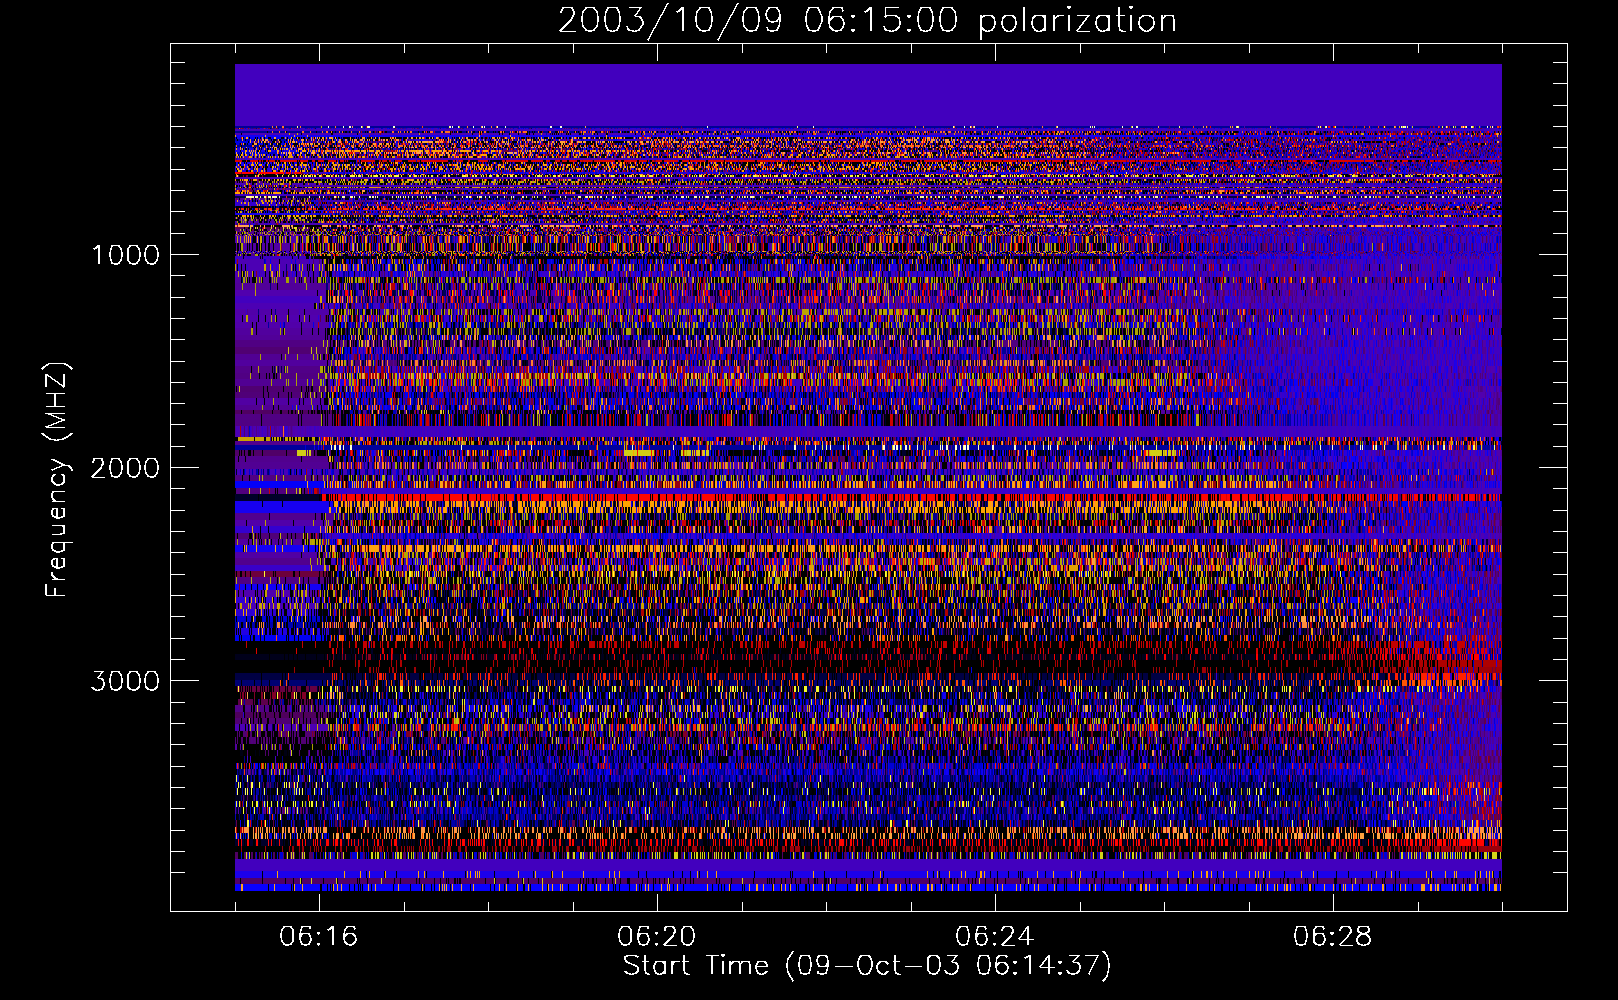Image resolution: width=1618 pixels, height=1000 pixels.
Task: Click the 3000 frequency tick label
Action: tap(125, 681)
